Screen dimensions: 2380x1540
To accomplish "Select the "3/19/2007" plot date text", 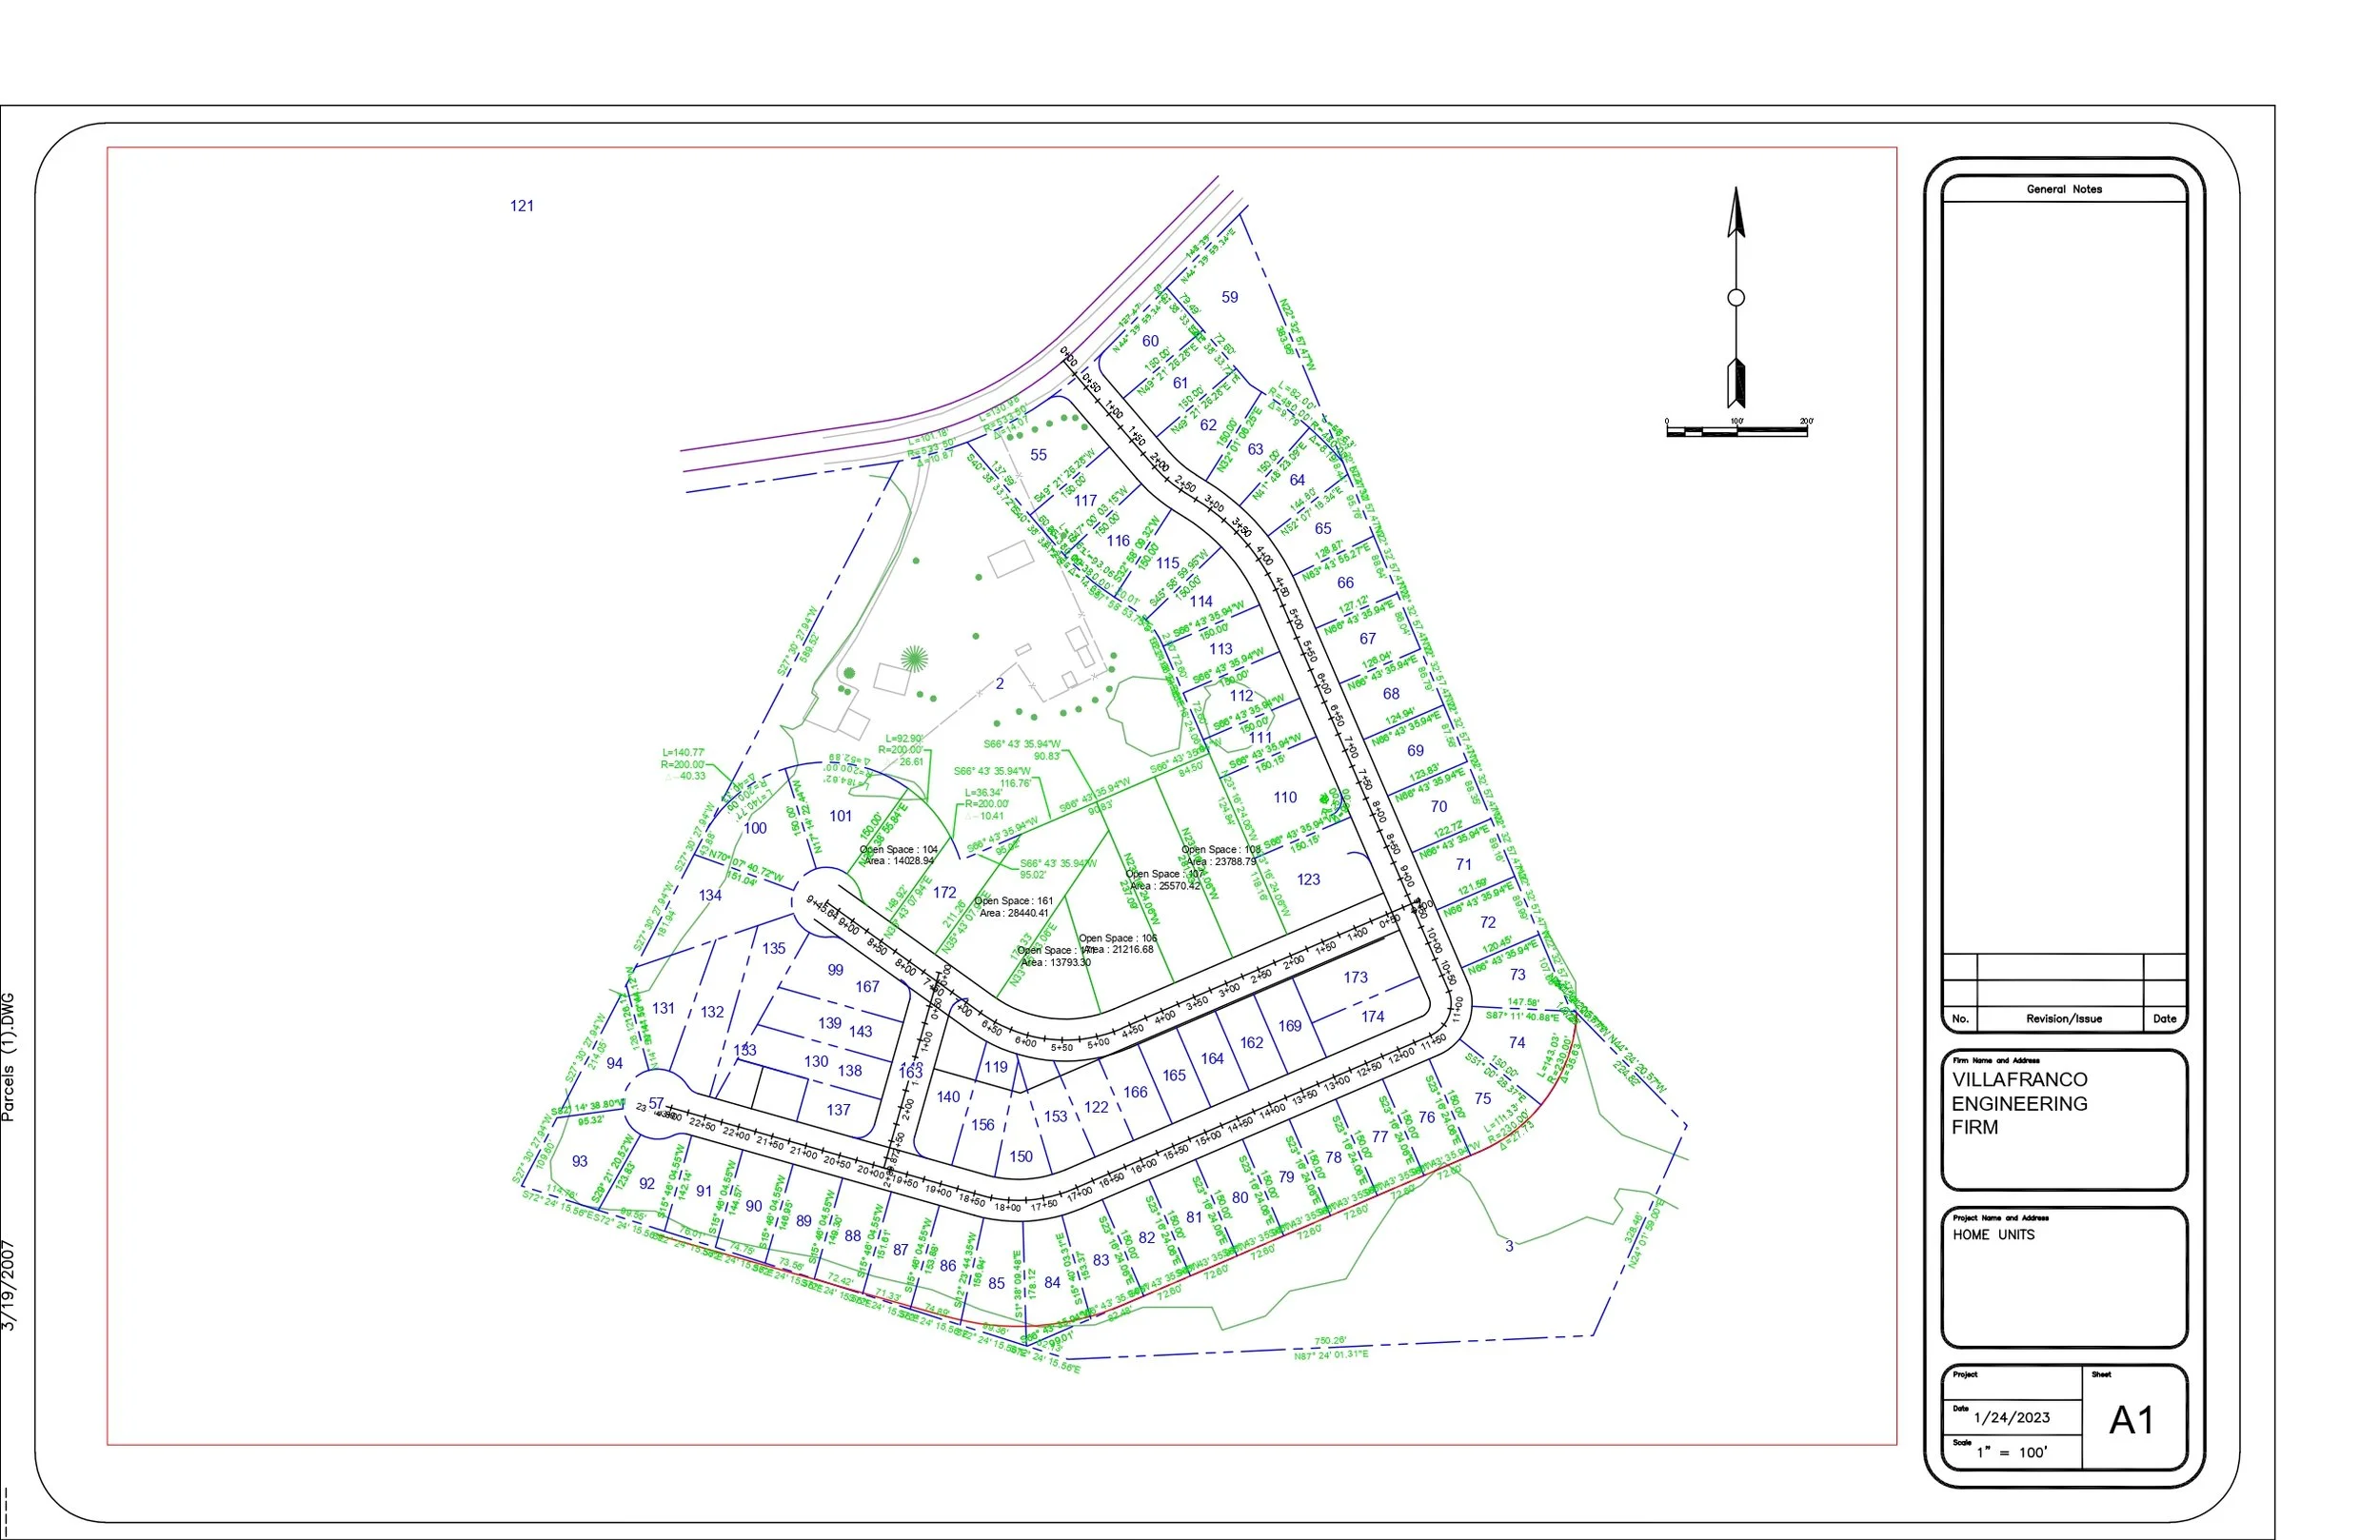I will coord(8,1285).
